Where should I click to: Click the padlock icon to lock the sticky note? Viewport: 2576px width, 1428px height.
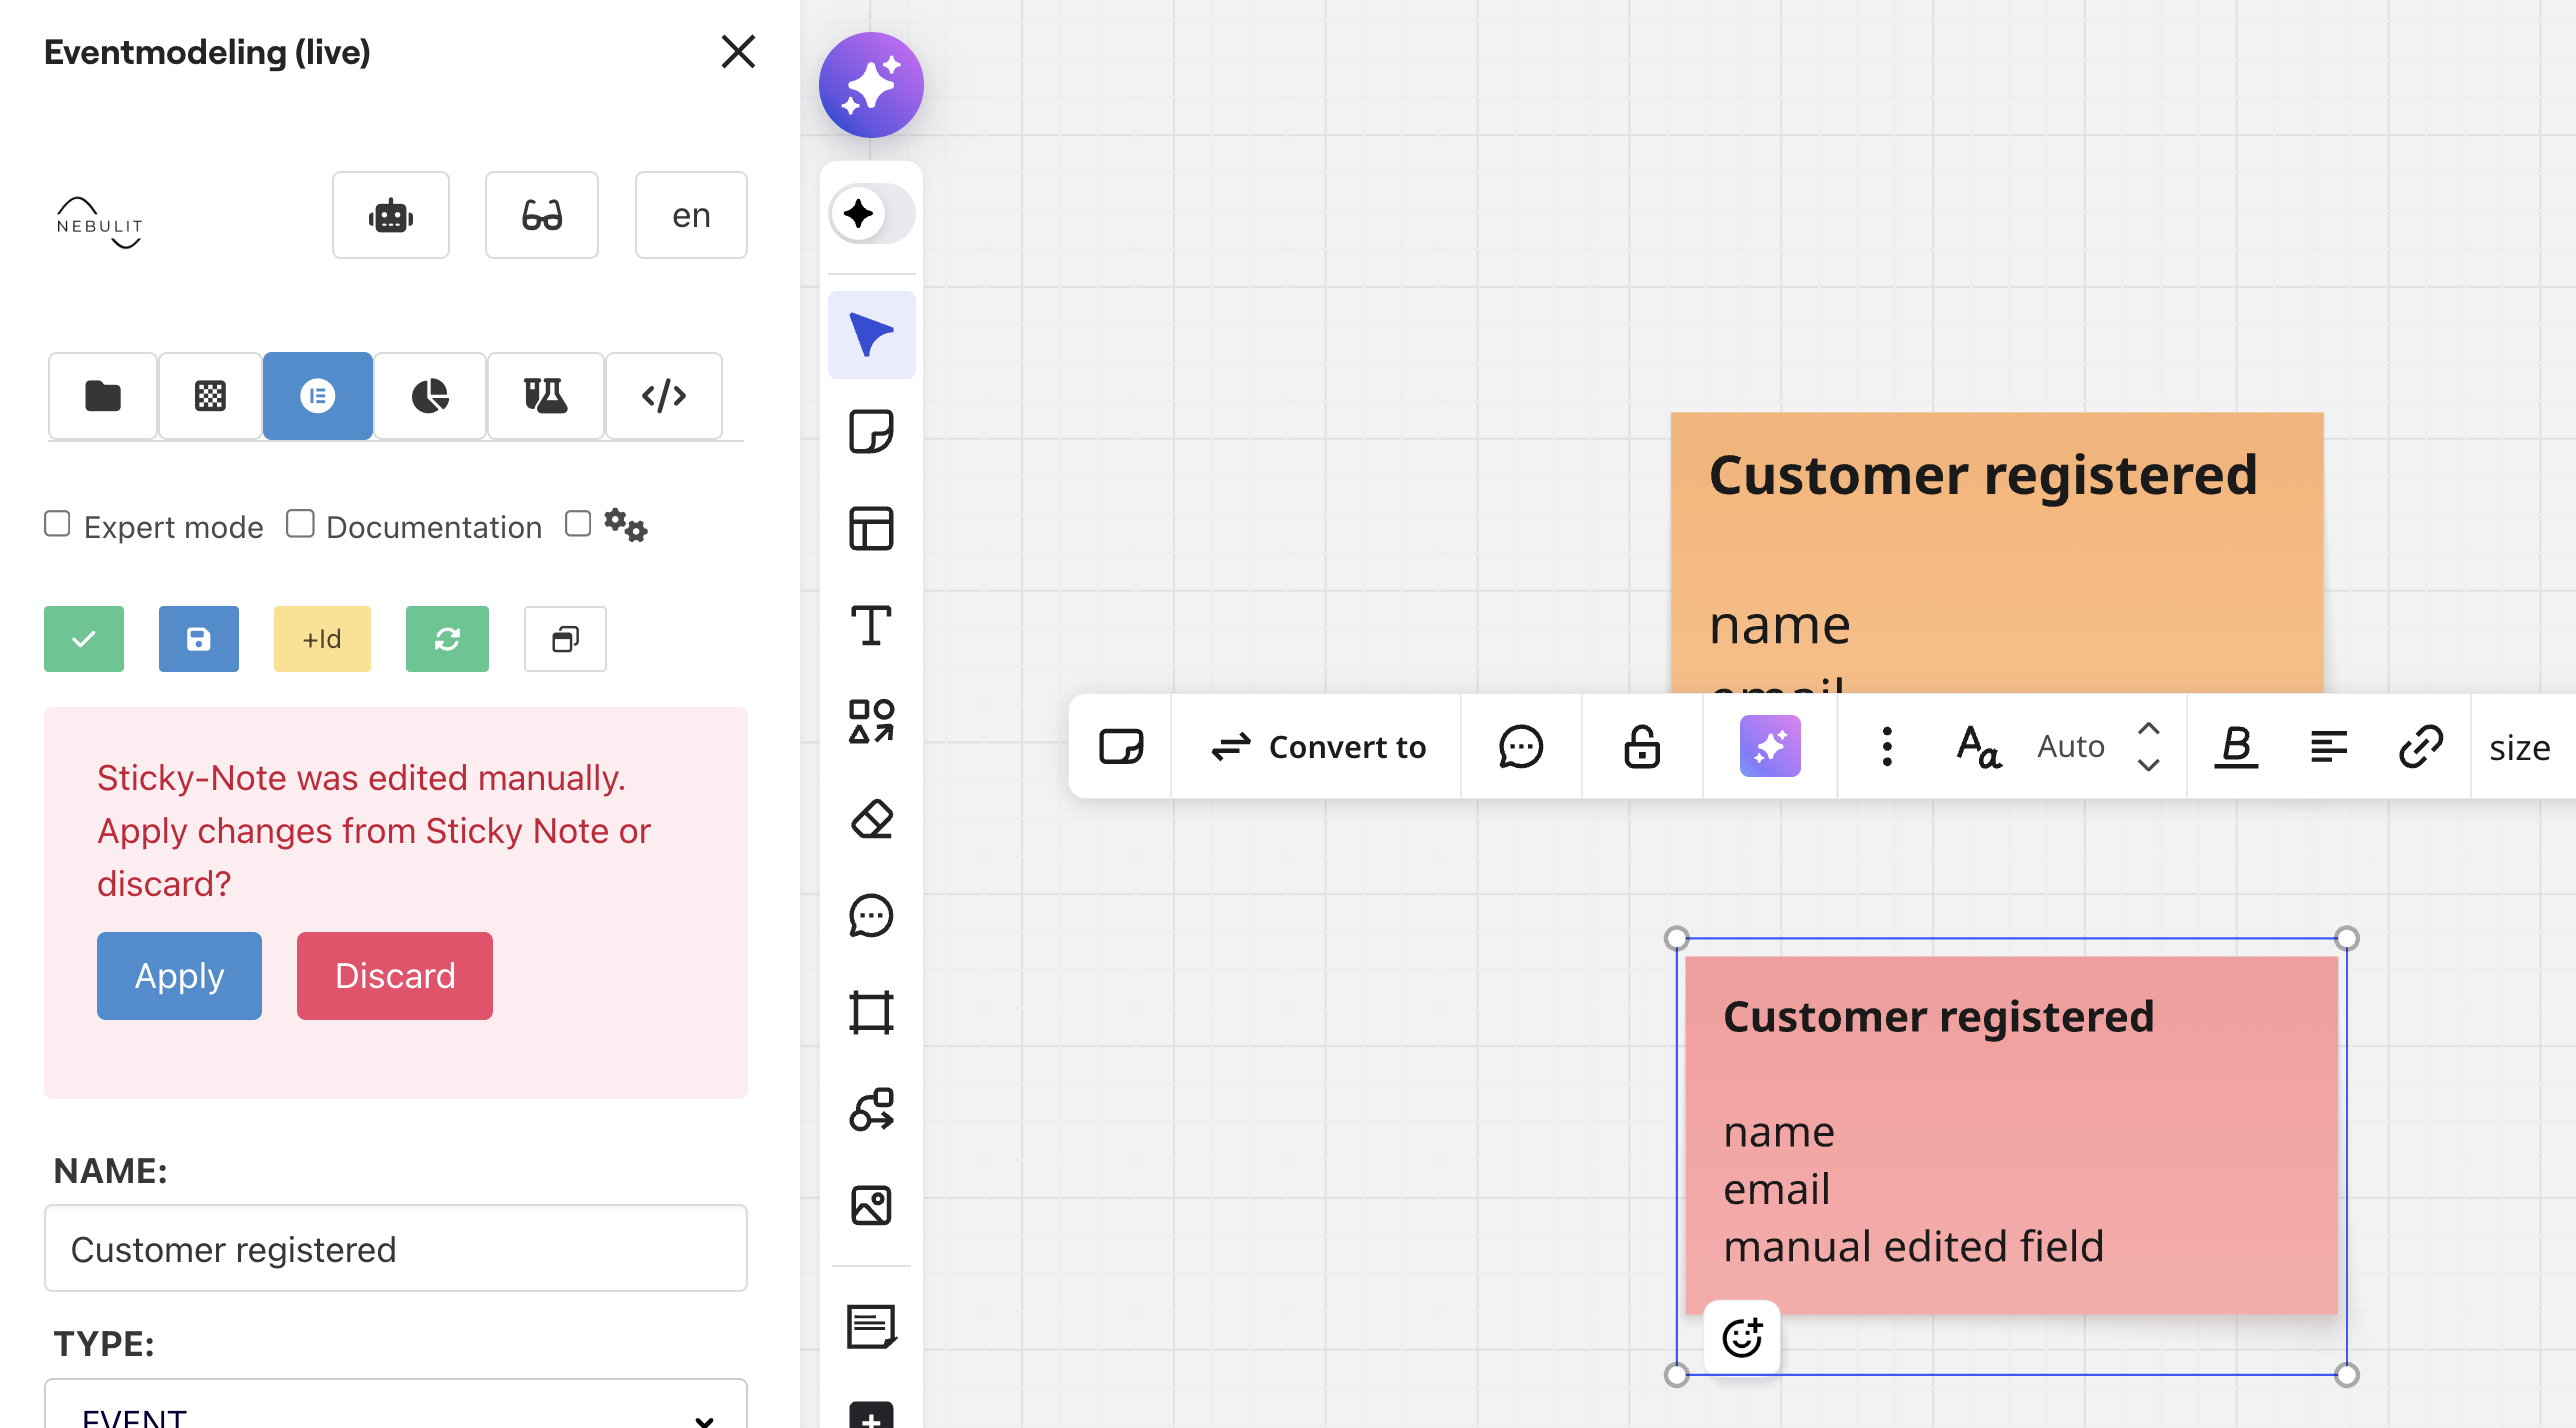click(1641, 747)
